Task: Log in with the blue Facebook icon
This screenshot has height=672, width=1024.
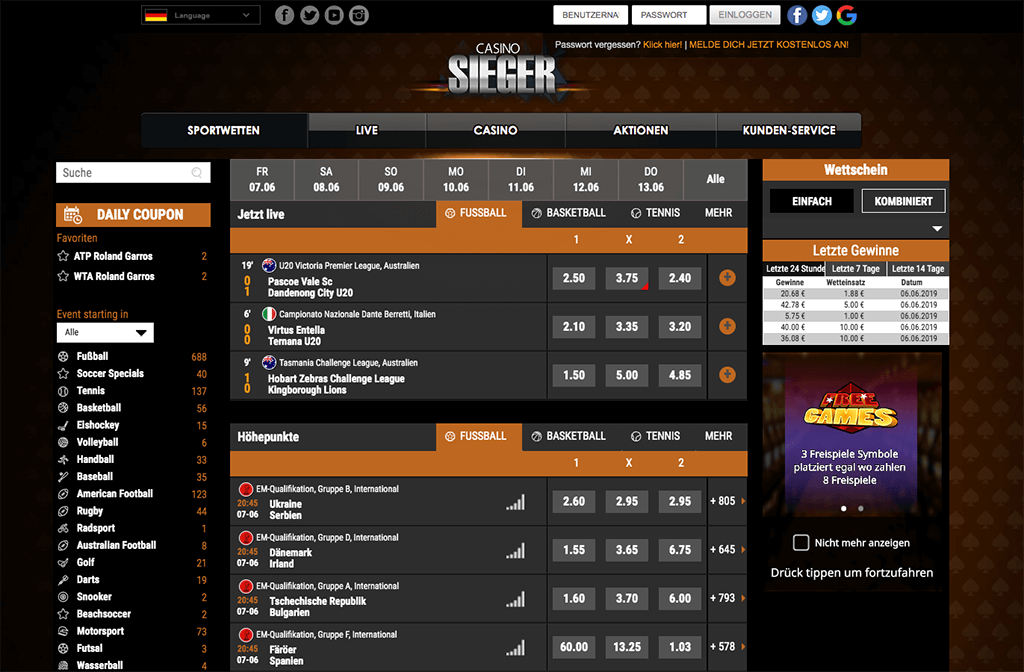Action: tap(797, 15)
